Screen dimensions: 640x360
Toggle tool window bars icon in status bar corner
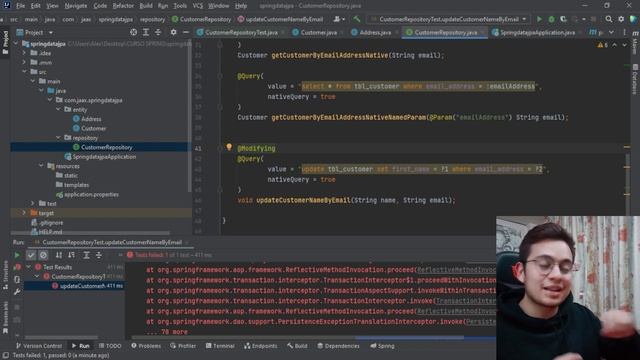tap(5, 356)
